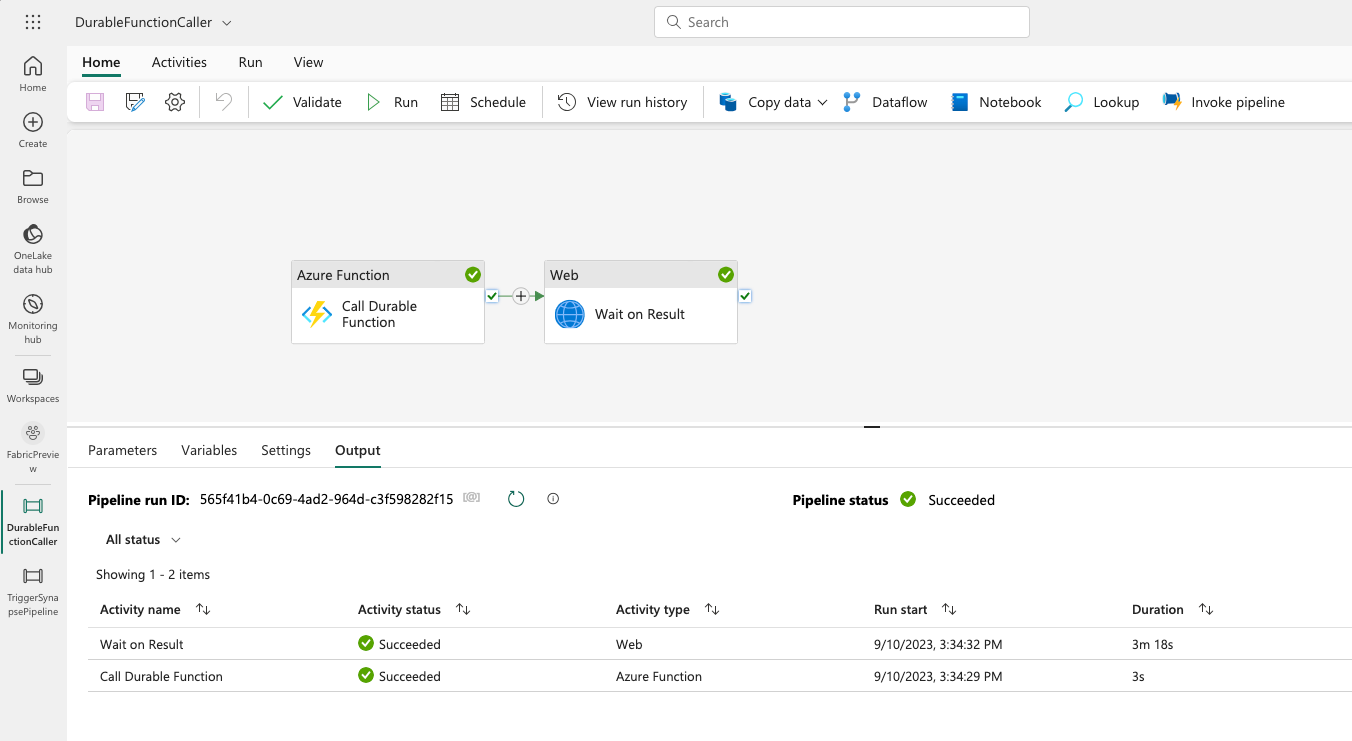Collapse the bottom panel handle
1352x741 pixels.
click(872, 427)
